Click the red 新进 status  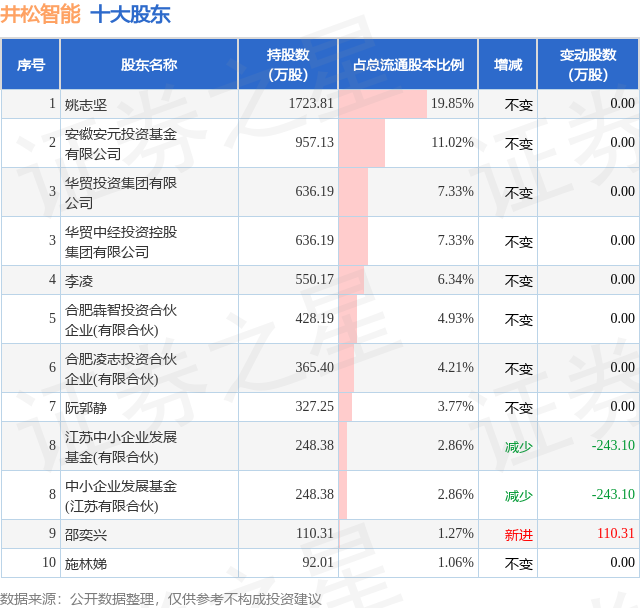coord(518,535)
